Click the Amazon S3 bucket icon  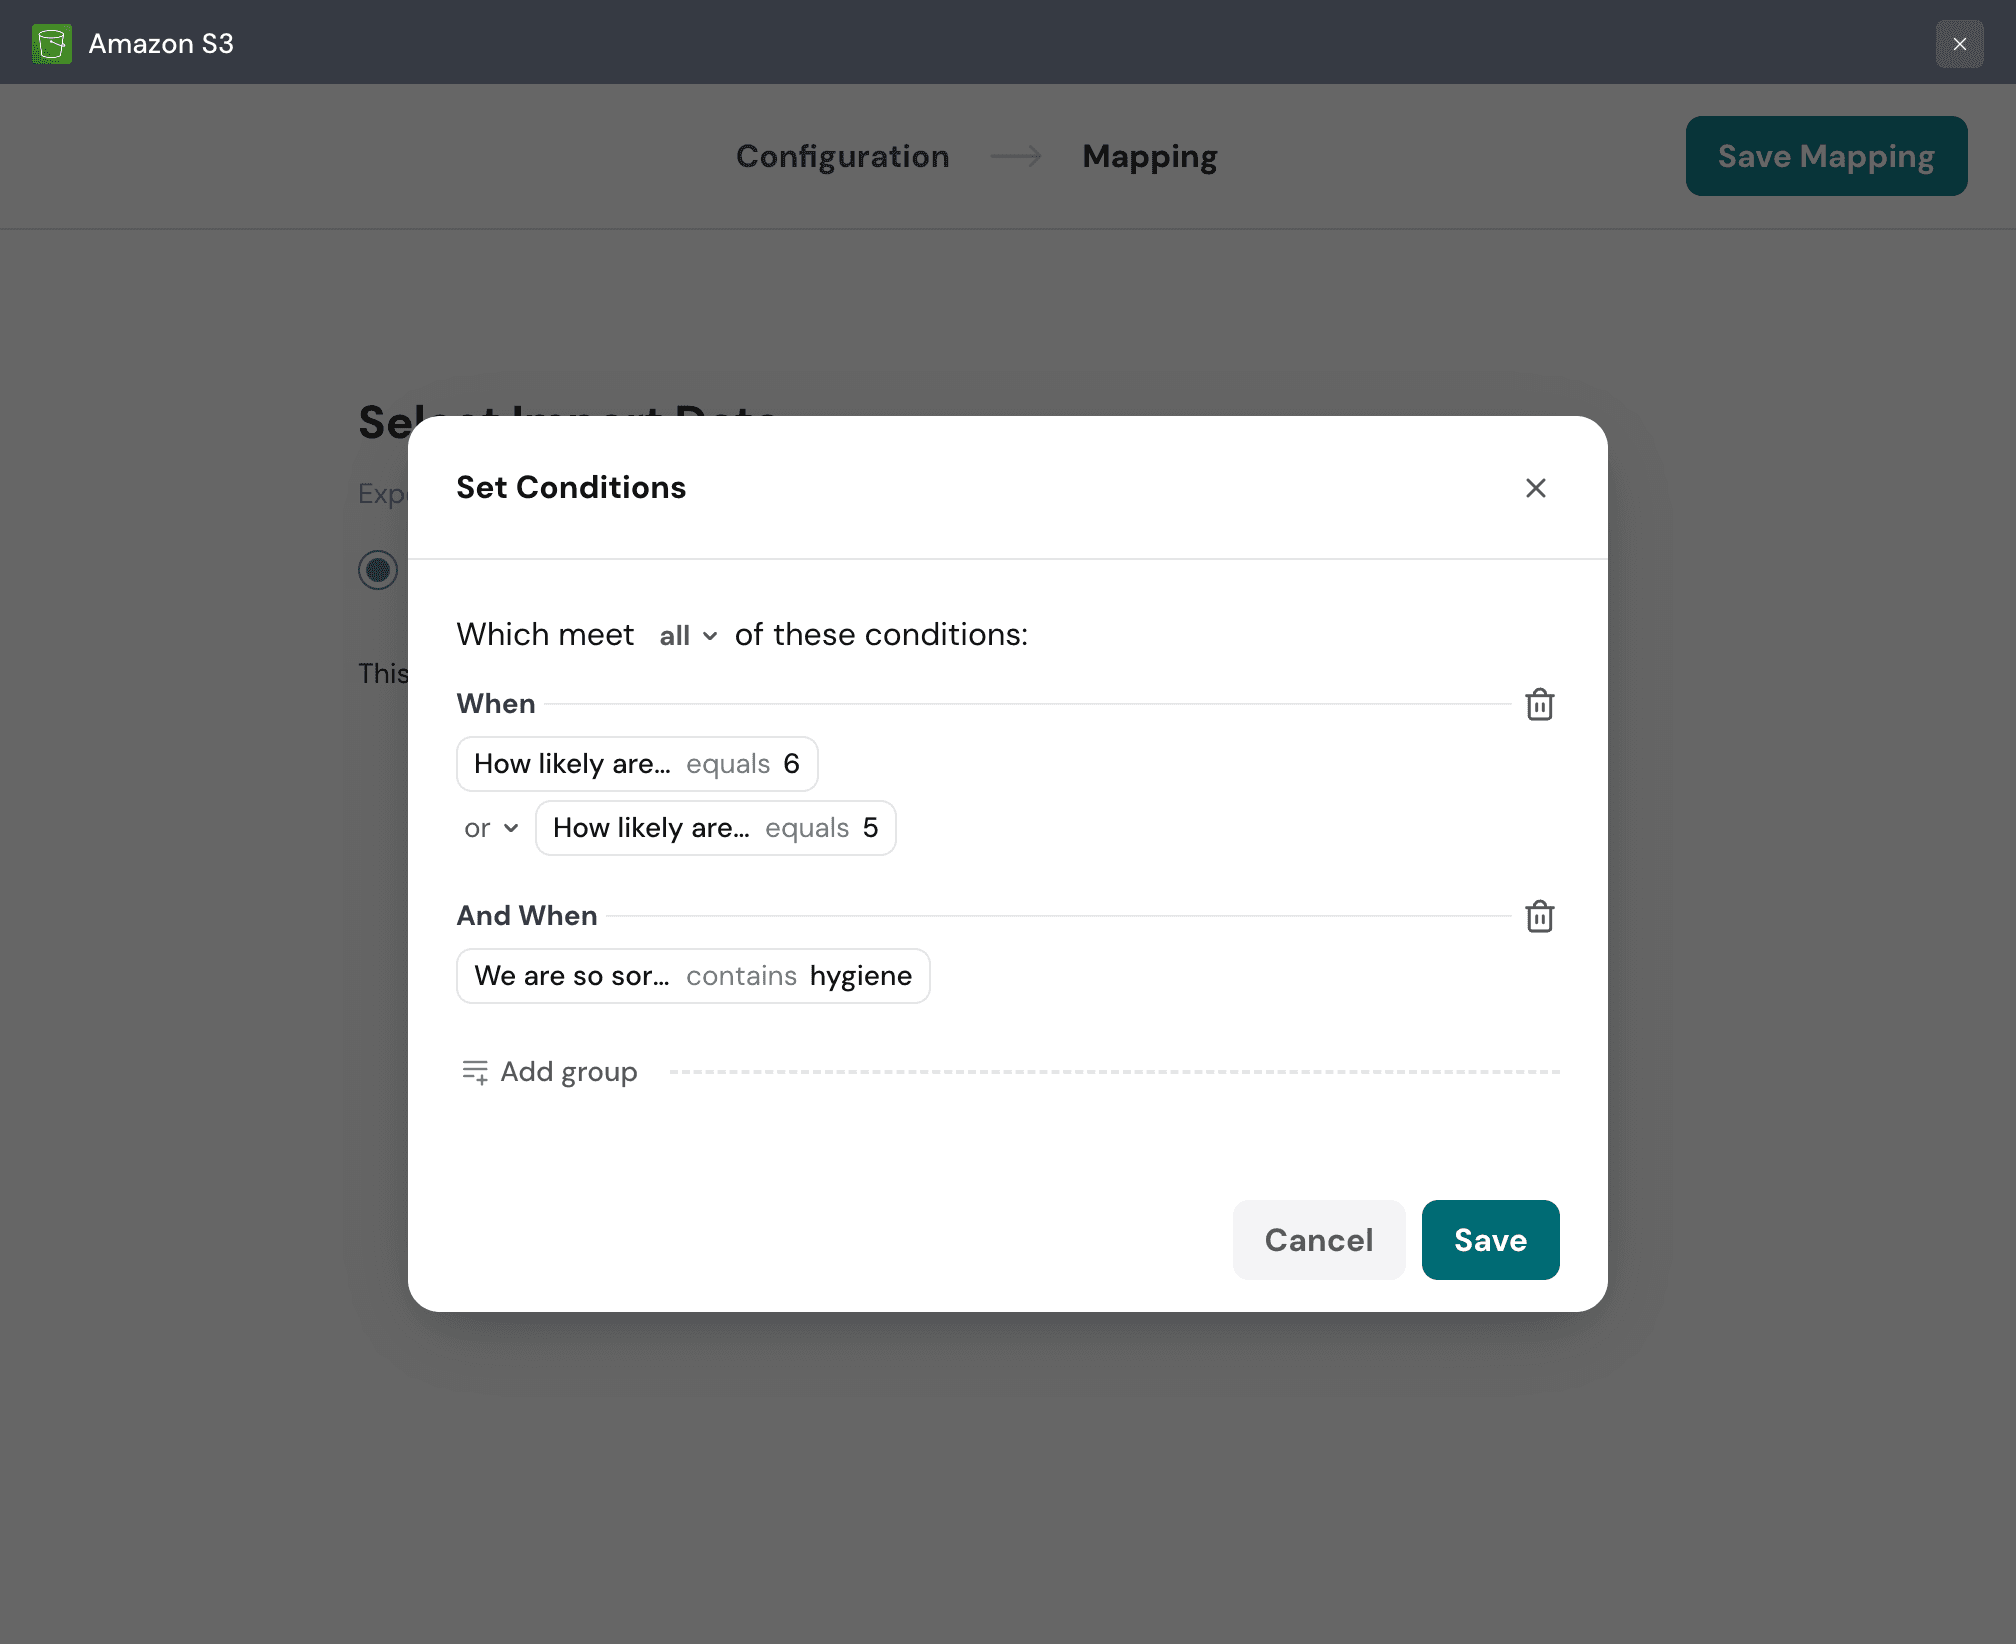point(52,44)
